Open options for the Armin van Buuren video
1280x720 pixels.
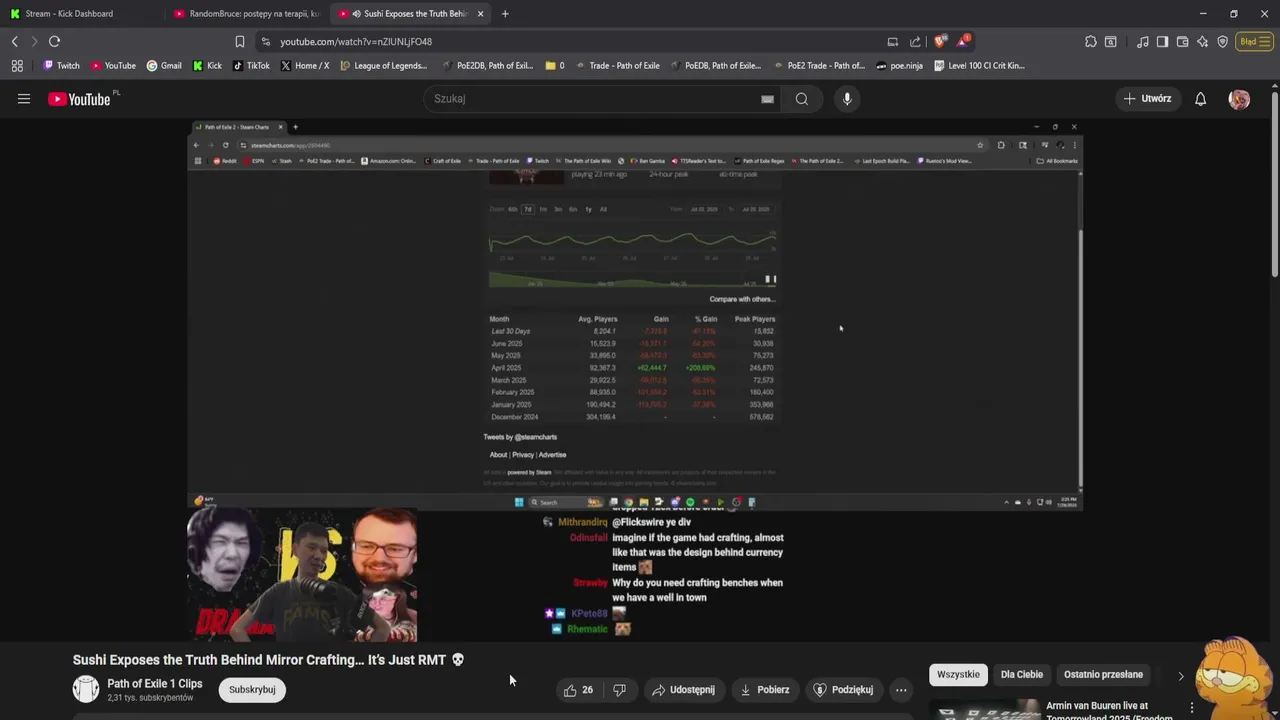1191,708
